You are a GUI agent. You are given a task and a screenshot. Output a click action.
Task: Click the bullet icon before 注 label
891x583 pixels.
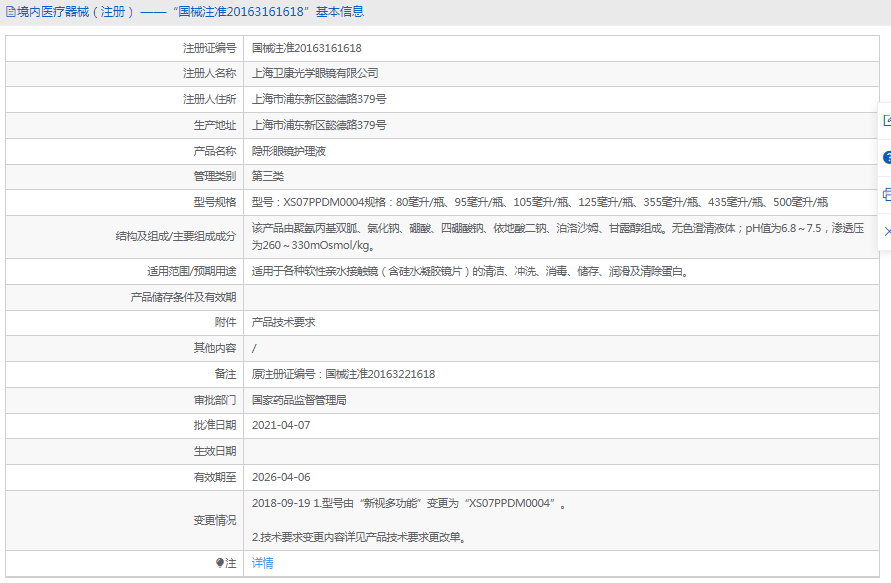pos(220,563)
